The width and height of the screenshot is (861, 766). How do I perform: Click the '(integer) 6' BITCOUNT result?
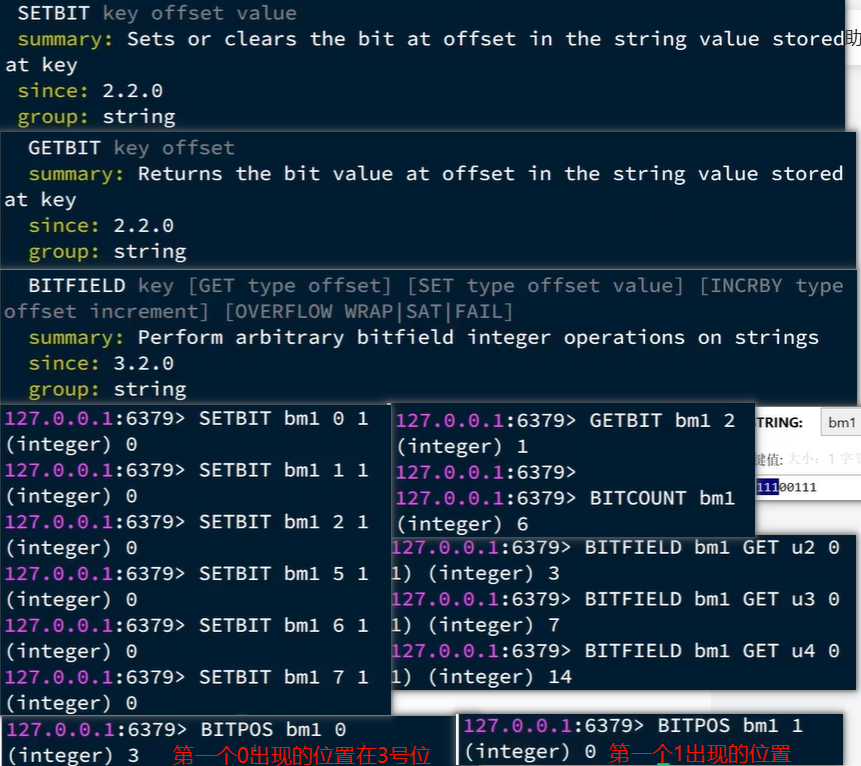[462, 524]
